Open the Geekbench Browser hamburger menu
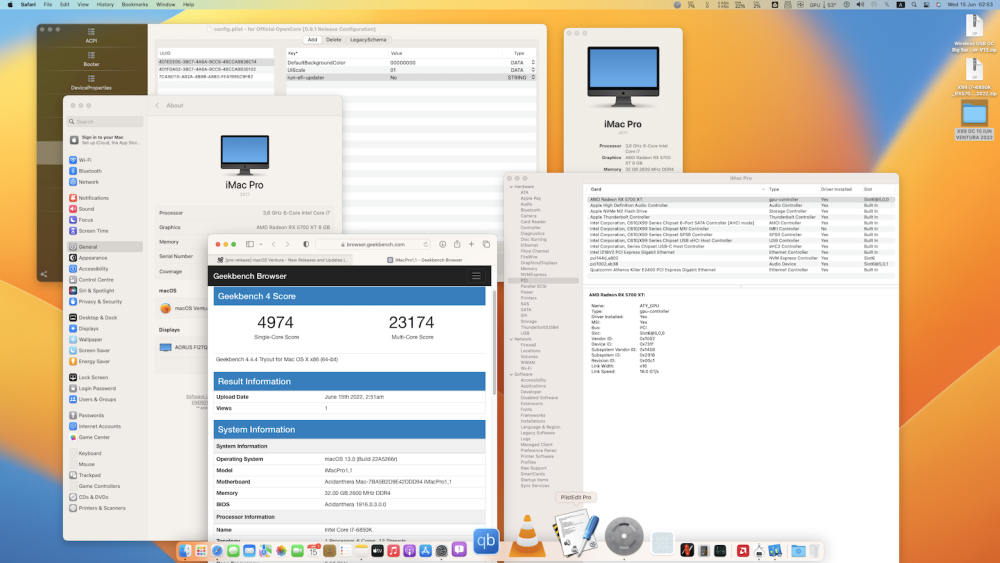1000x563 pixels. coord(476,276)
